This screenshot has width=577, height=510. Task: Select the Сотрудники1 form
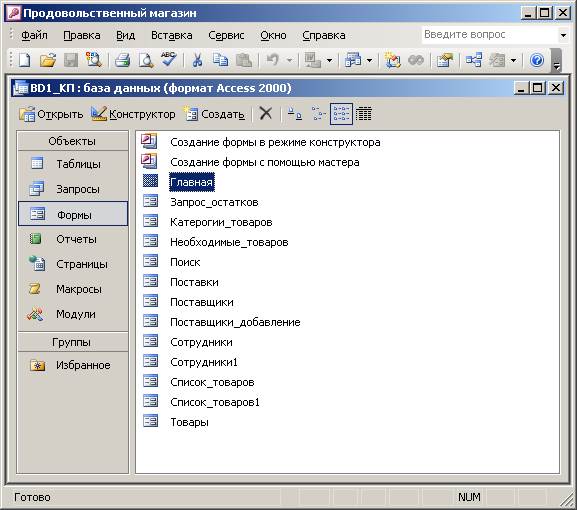(x=204, y=362)
